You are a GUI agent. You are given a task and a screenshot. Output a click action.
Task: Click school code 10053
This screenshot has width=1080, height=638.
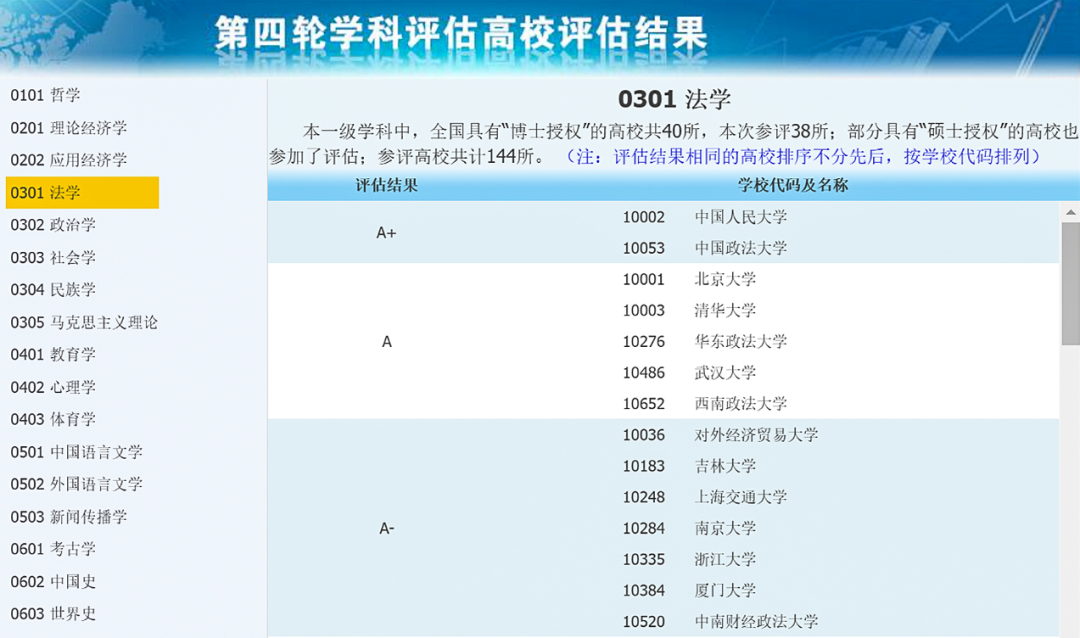tap(644, 248)
